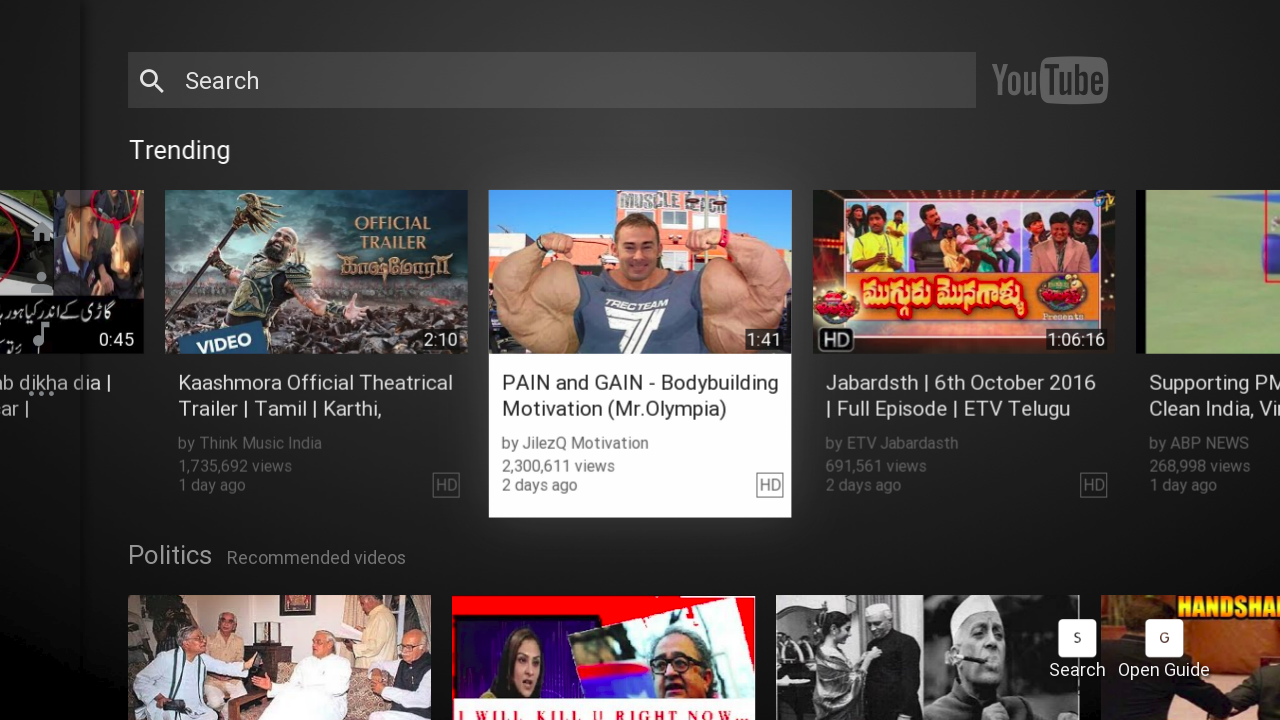Open the first Politics video with seated men
Screen dimensions: 1280x720
(x=279, y=657)
